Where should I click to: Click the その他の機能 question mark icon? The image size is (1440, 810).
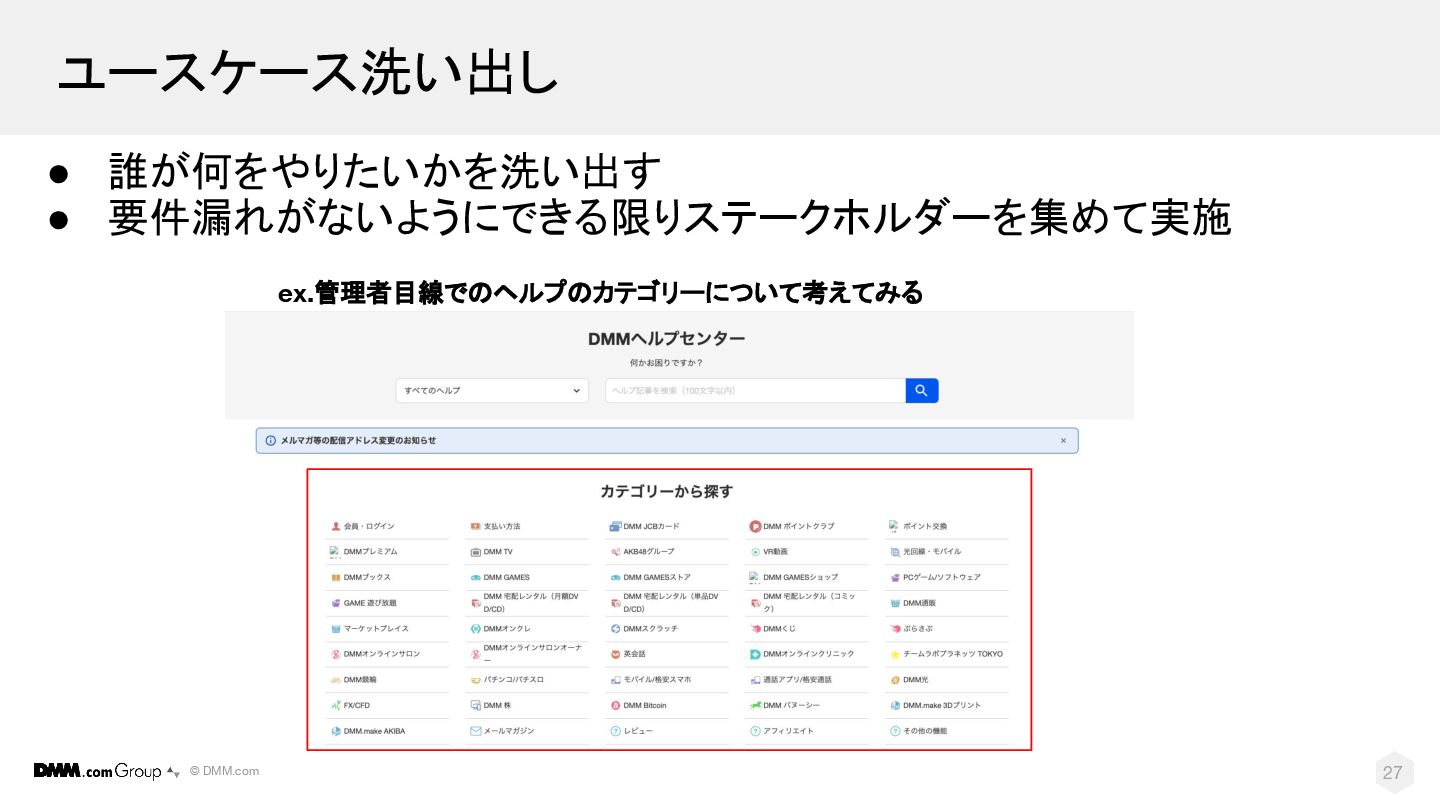896,731
